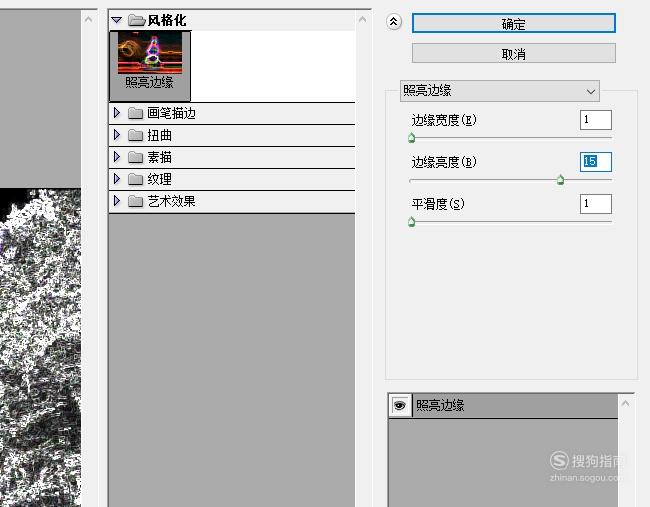Viewport: 650px width, 507px height.
Task: Expand the 纹理 folder triangle
Action: click(x=117, y=178)
